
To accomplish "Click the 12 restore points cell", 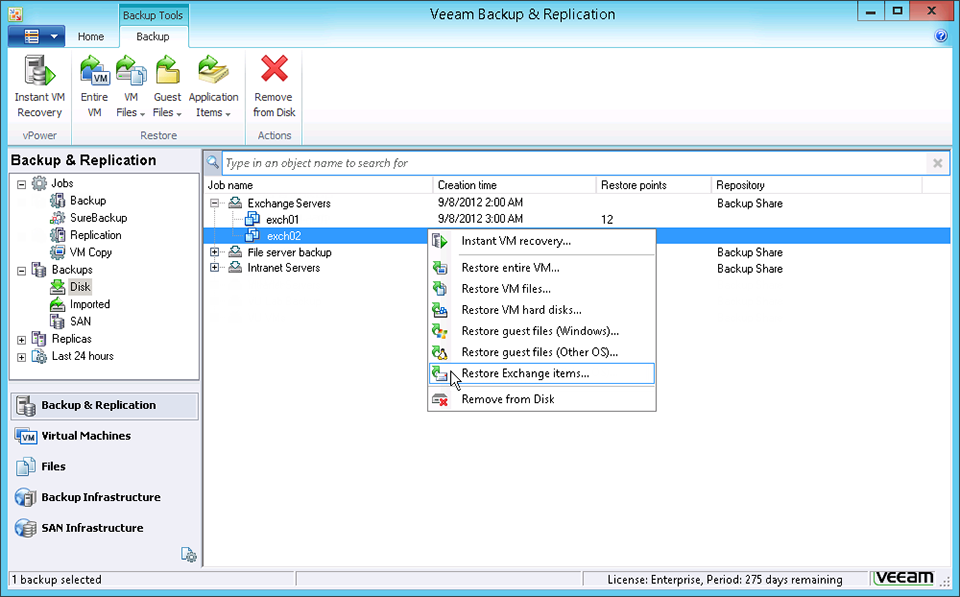I will pyautogui.click(x=607, y=219).
